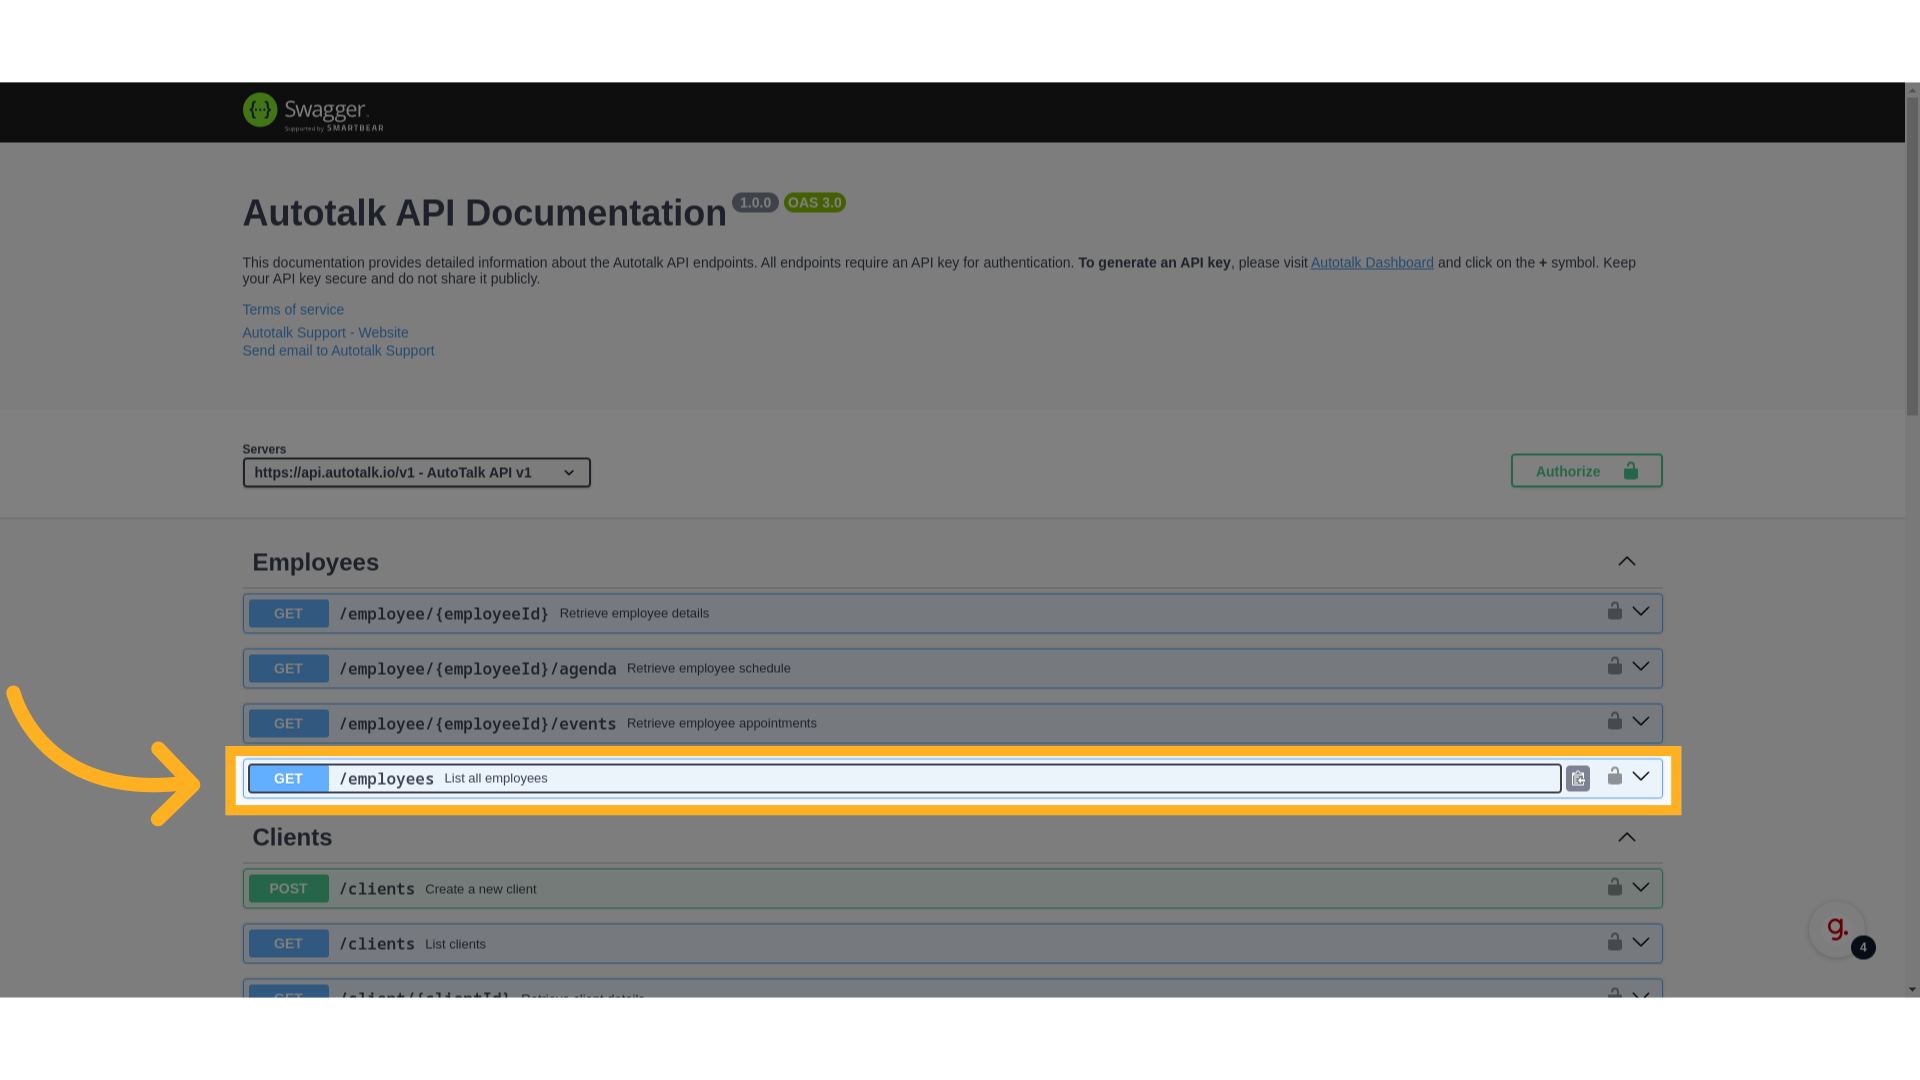Click the scrollbar down arrow
The height and width of the screenshot is (1080, 1920).
click(1912, 989)
